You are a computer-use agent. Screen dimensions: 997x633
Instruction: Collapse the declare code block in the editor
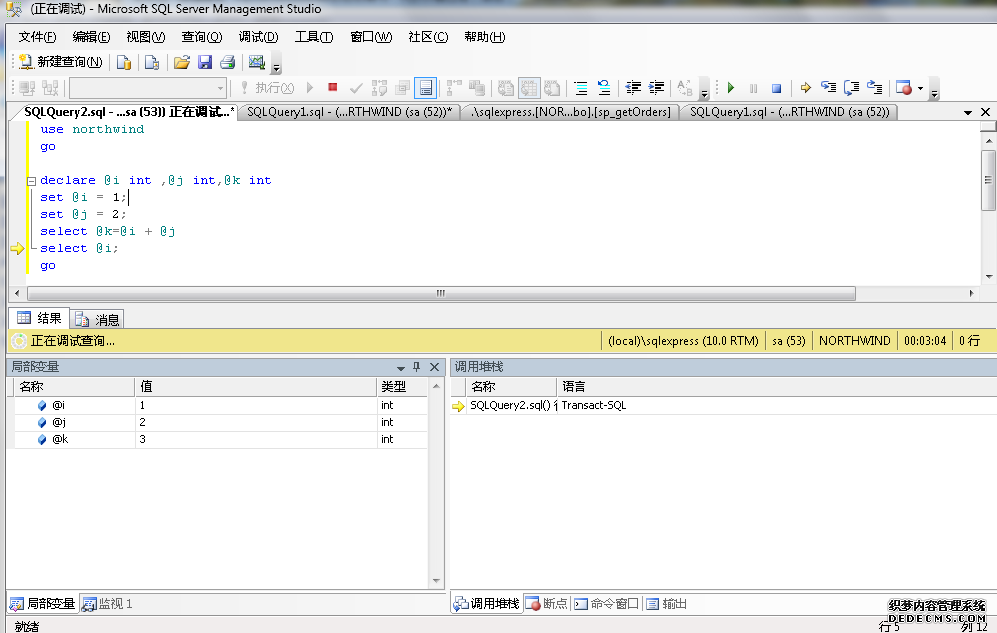point(31,181)
